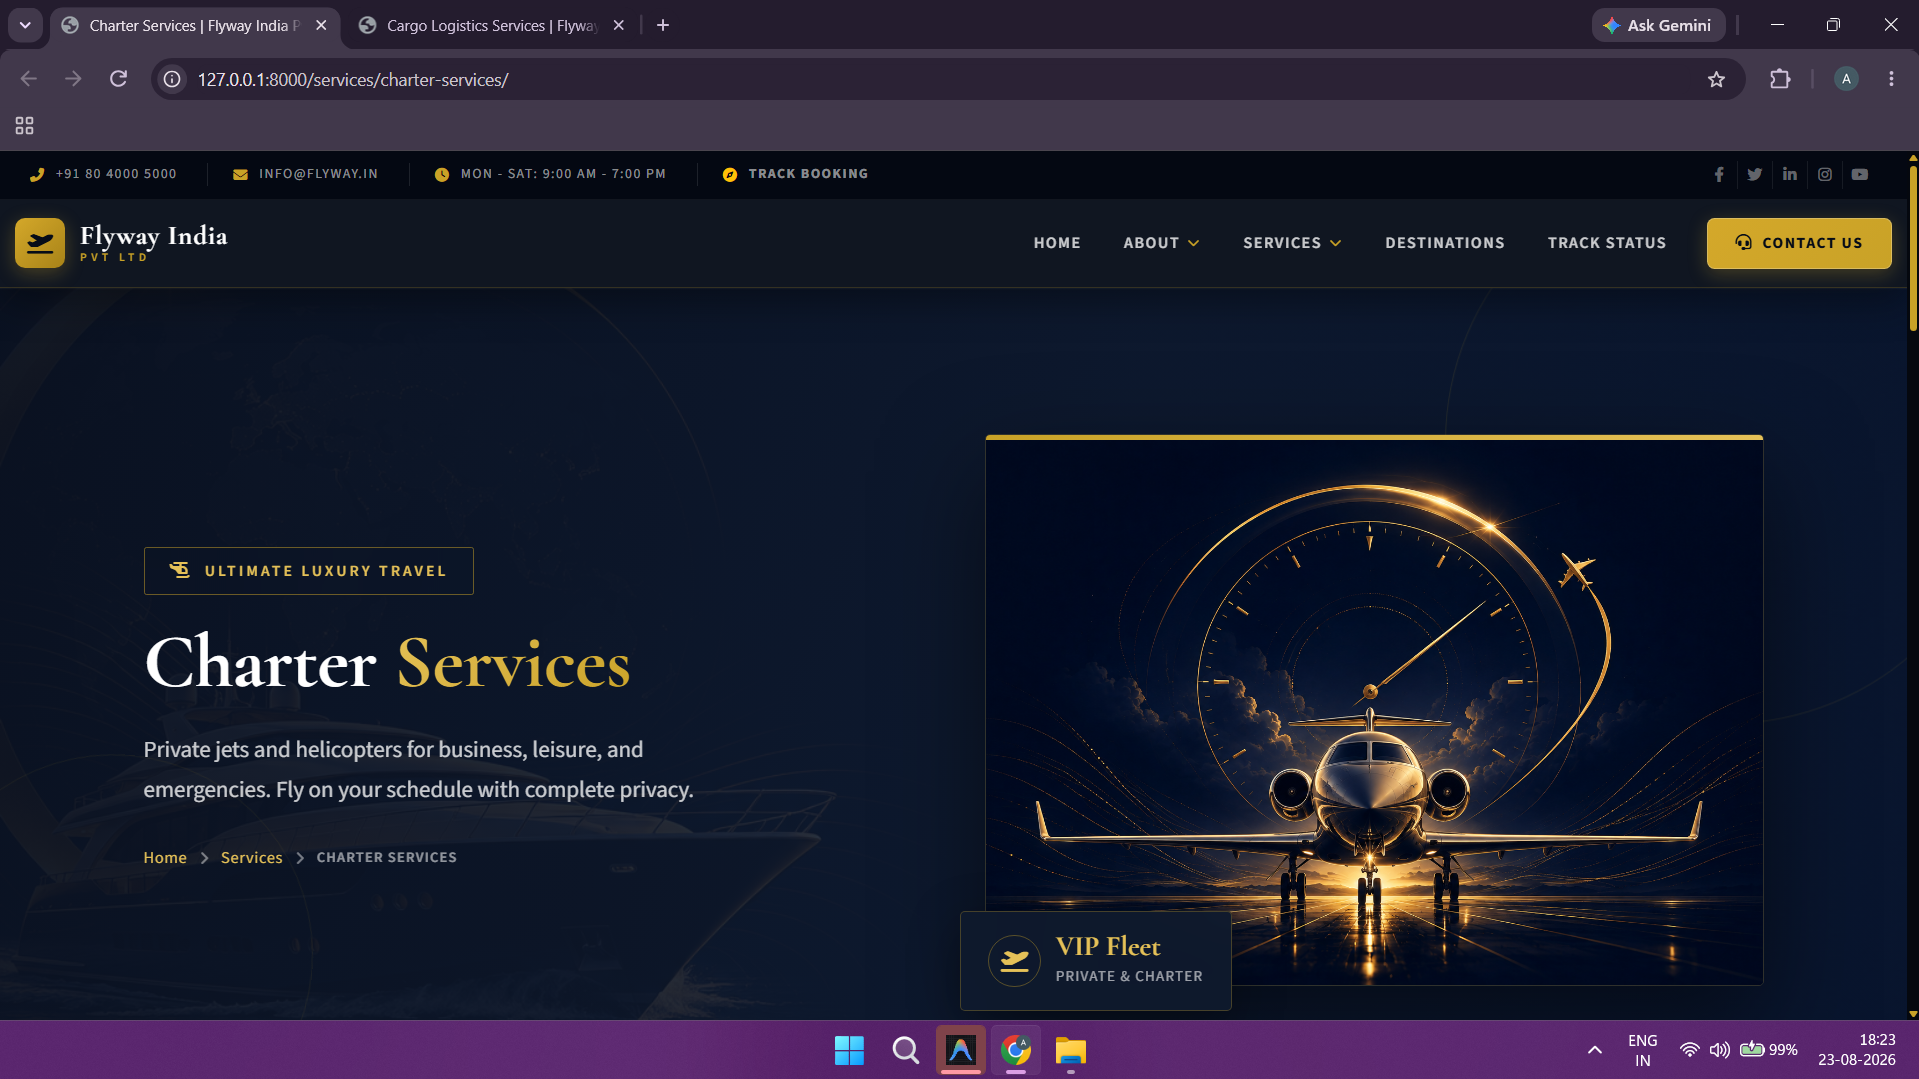The image size is (1919, 1079).
Task: Open Facebook social icon in top bar
Action: coord(1719,174)
